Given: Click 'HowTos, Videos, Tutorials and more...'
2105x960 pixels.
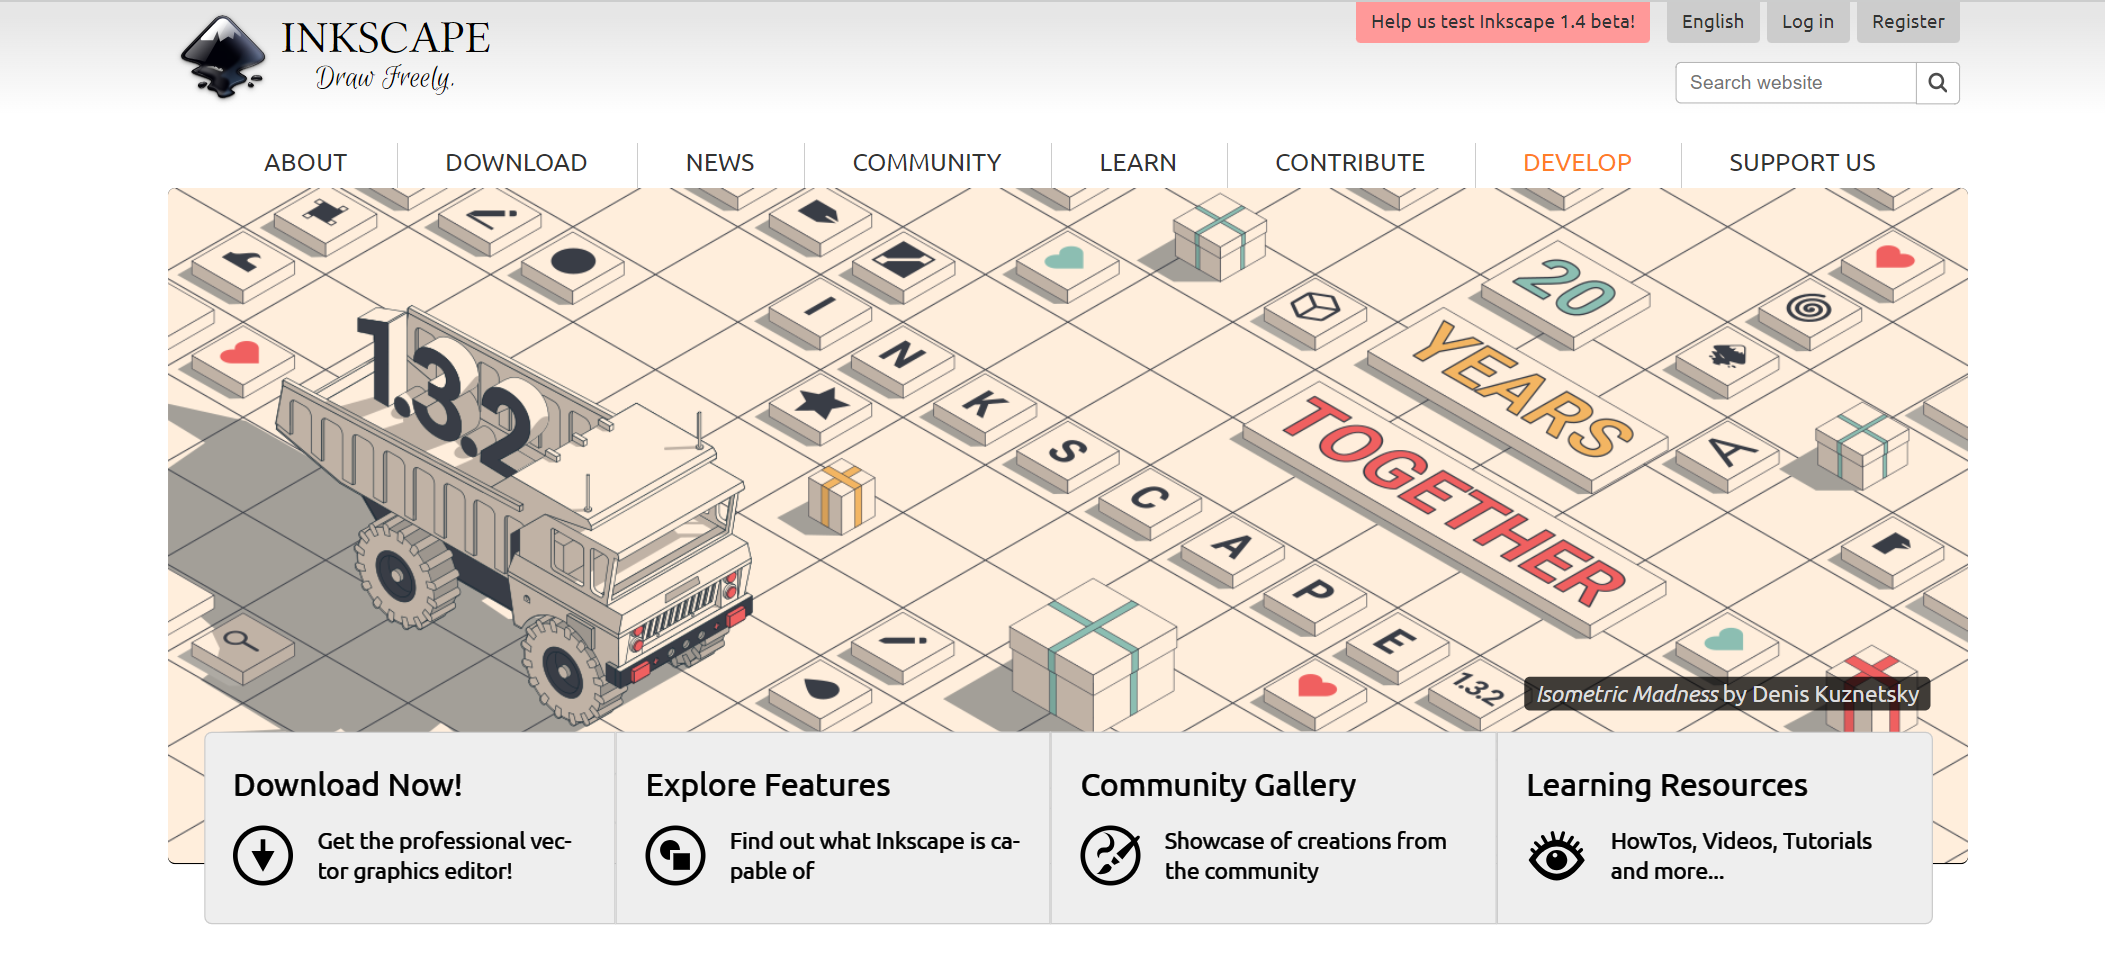Looking at the screenshot, I should tap(1741, 856).
